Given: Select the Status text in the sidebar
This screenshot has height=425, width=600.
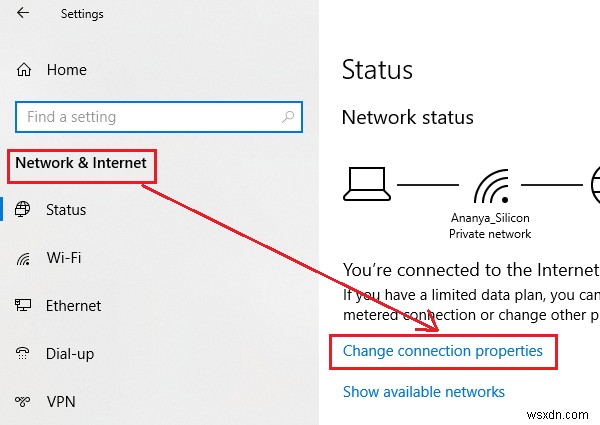Looking at the screenshot, I should [x=66, y=210].
